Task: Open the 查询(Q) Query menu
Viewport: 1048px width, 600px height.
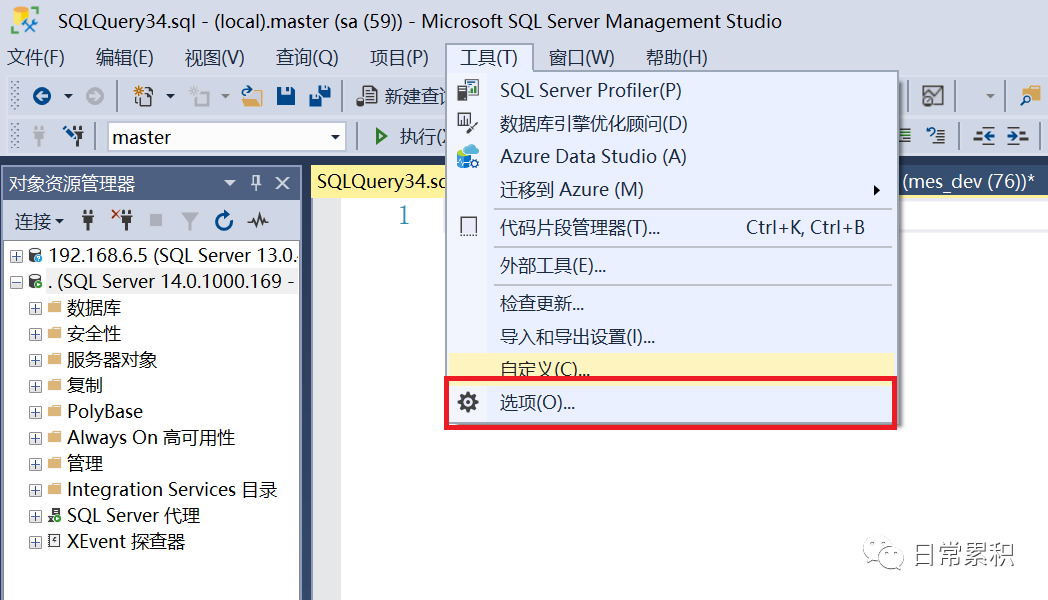Action: [307, 57]
